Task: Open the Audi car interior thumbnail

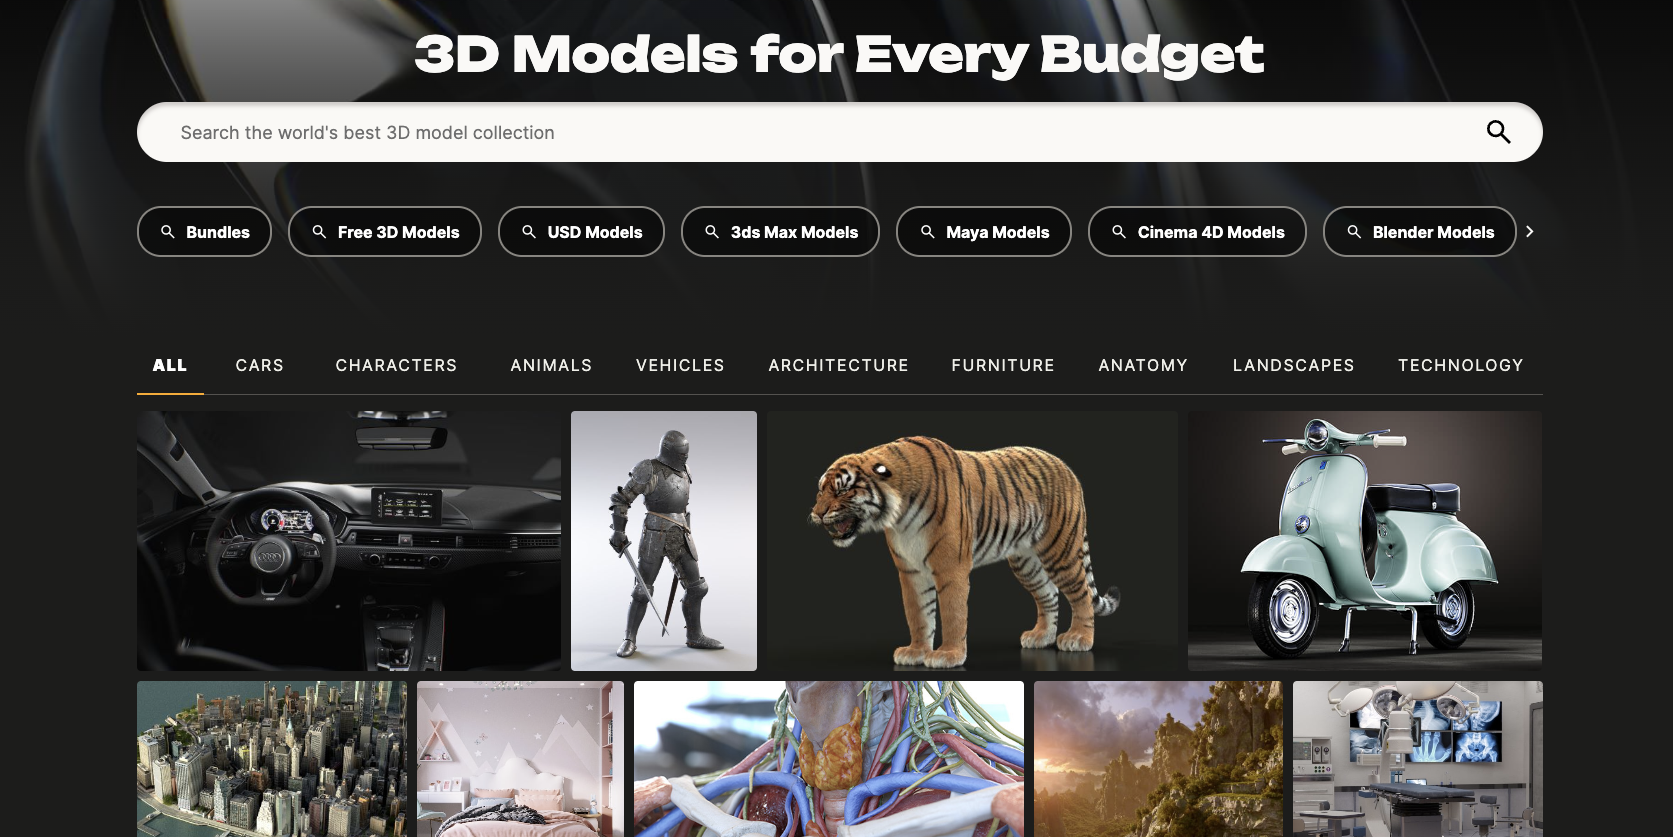Action: click(x=349, y=541)
